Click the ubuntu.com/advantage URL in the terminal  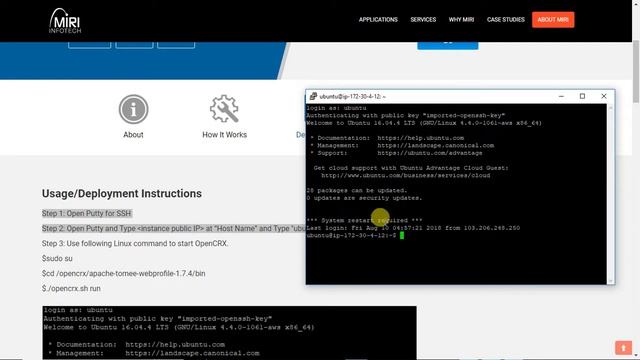tap(430, 153)
